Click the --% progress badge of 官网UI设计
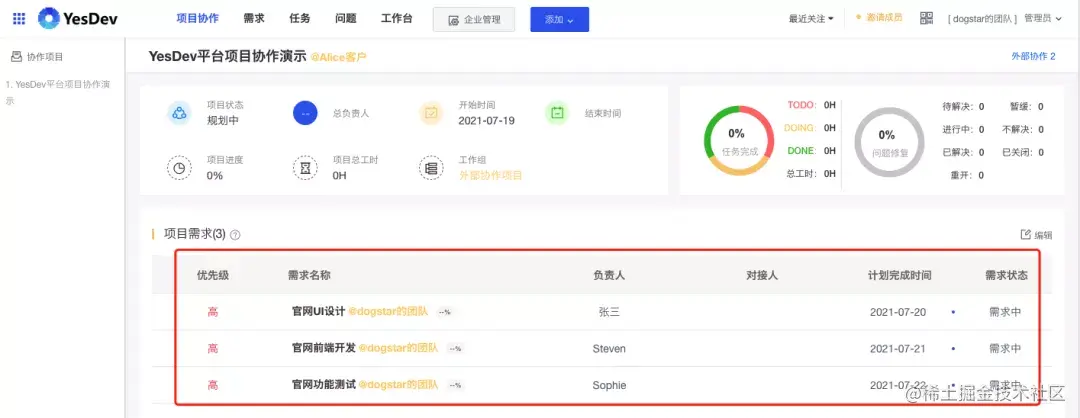The height and width of the screenshot is (418, 1080). [444, 312]
